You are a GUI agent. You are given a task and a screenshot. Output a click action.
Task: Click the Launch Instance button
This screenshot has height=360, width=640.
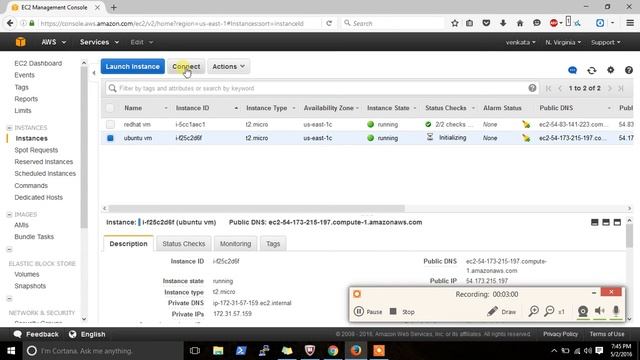(133, 67)
